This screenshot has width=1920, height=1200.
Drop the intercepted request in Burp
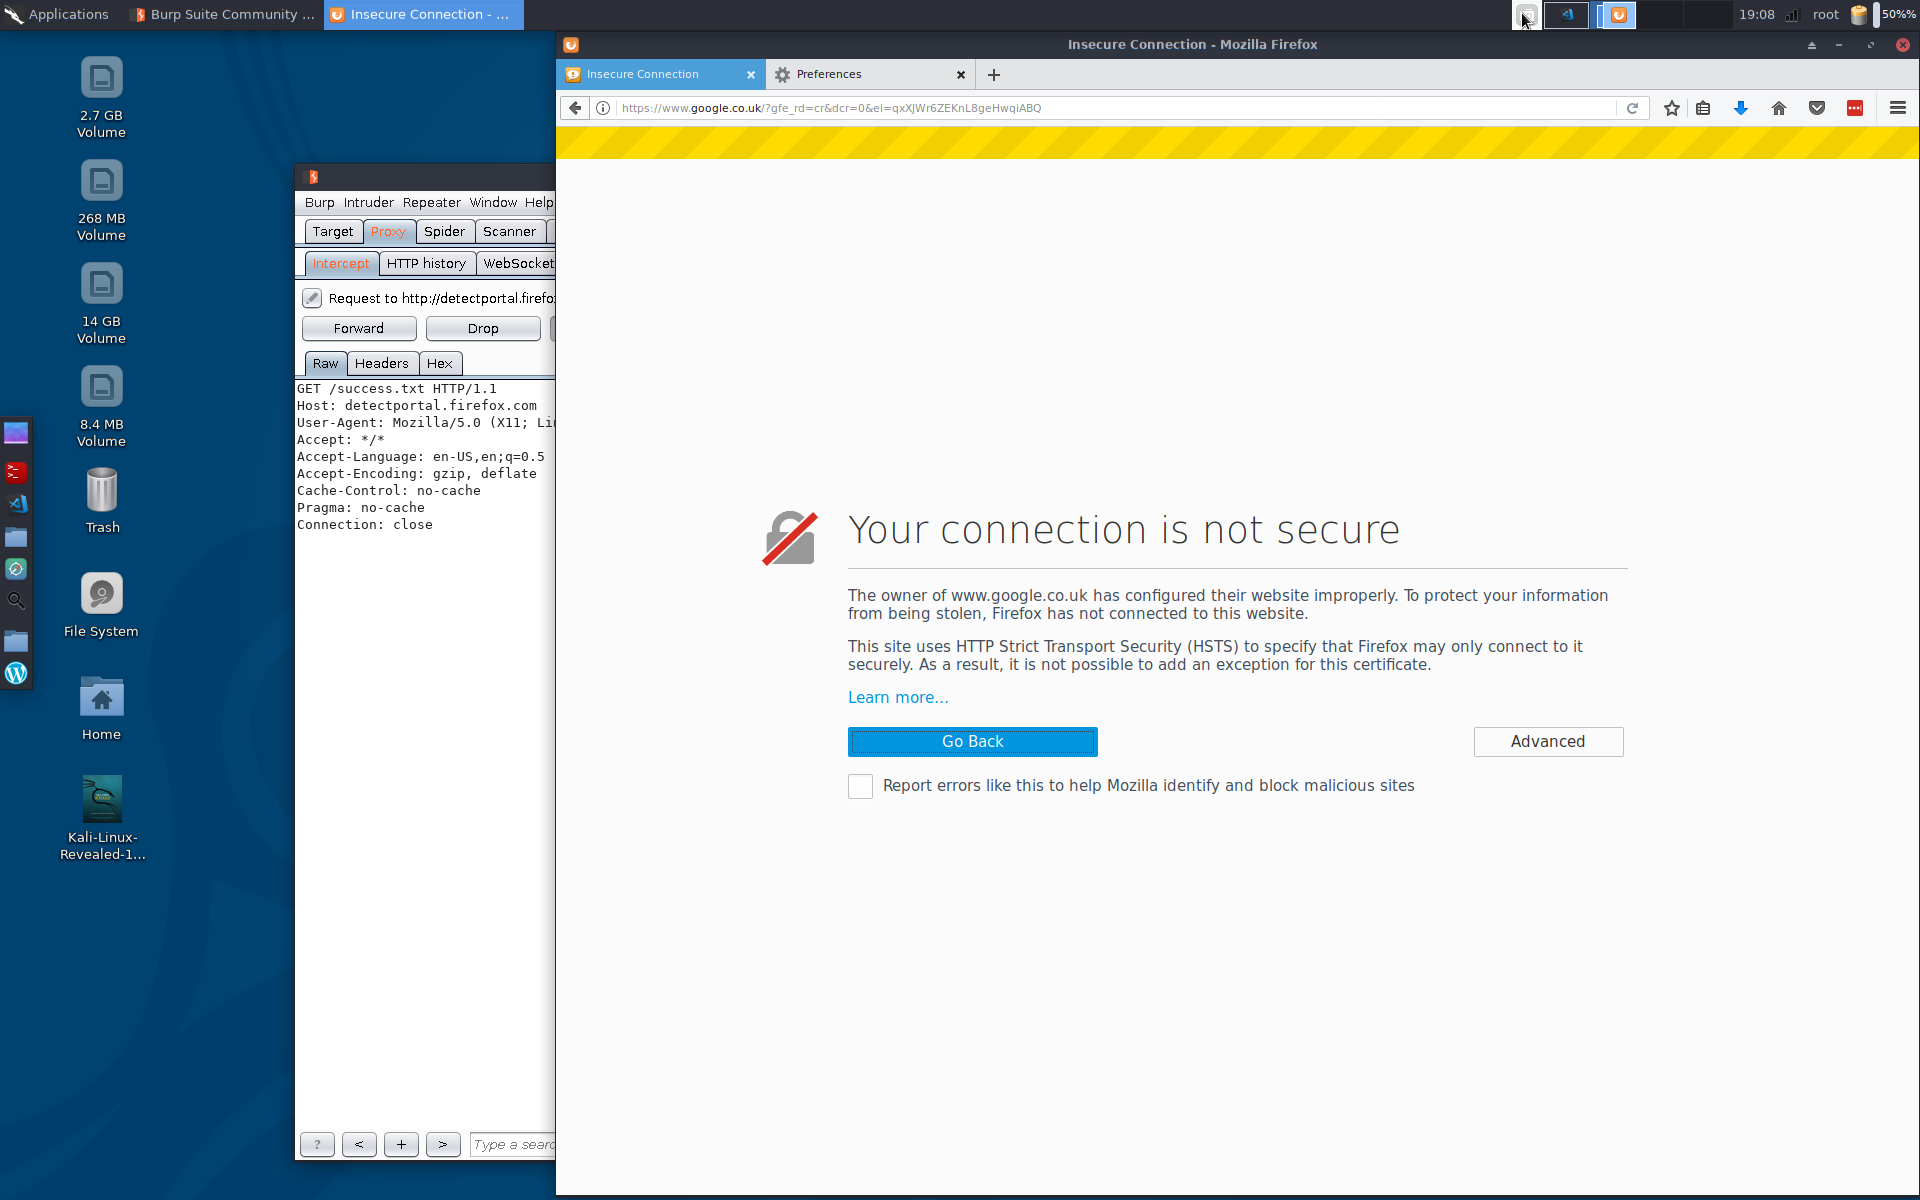[482, 328]
